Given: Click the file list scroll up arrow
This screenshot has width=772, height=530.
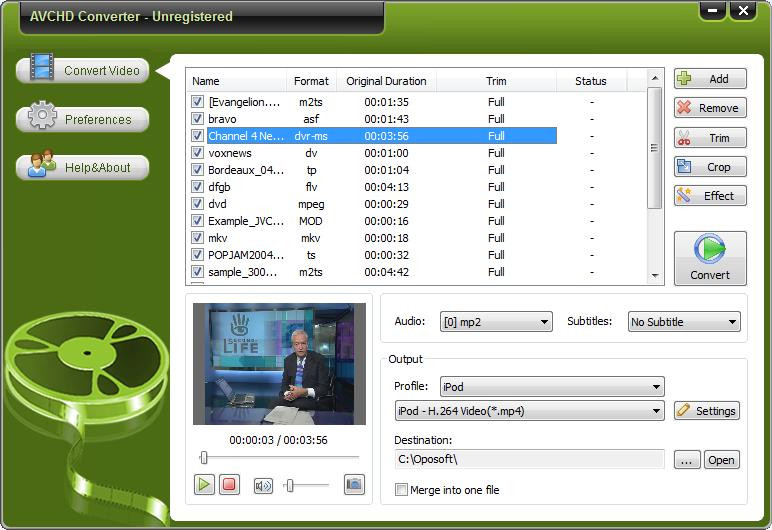Looking at the screenshot, I should [x=655, y=78].
